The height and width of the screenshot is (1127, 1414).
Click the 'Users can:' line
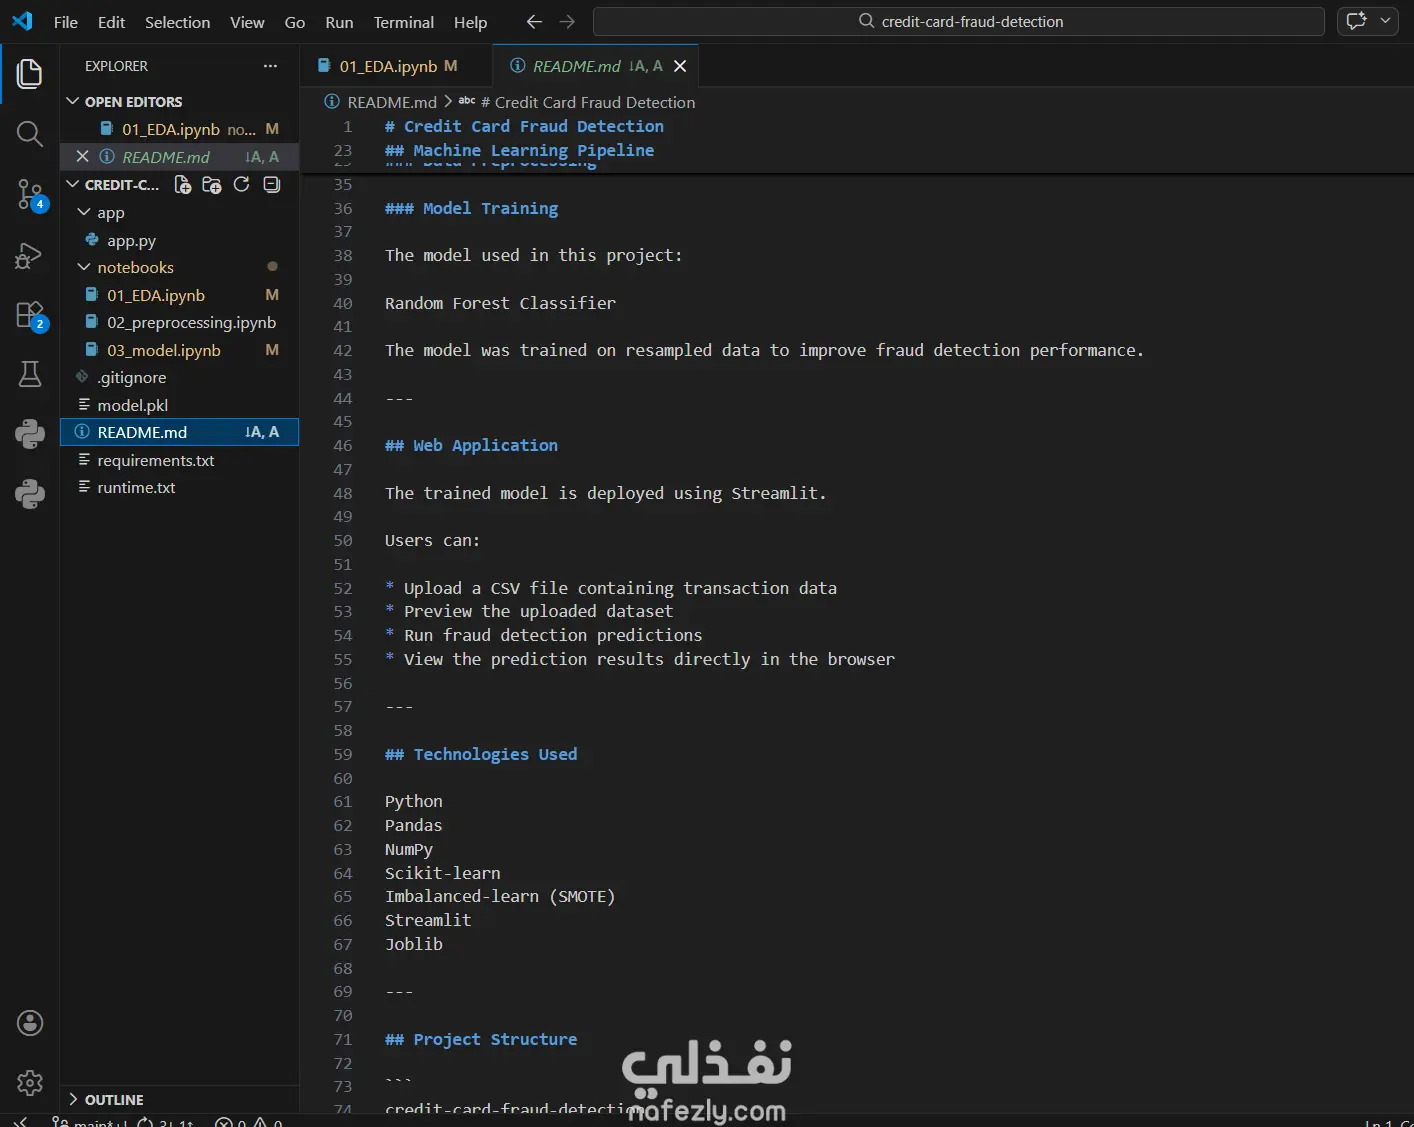tap(433, 540)
